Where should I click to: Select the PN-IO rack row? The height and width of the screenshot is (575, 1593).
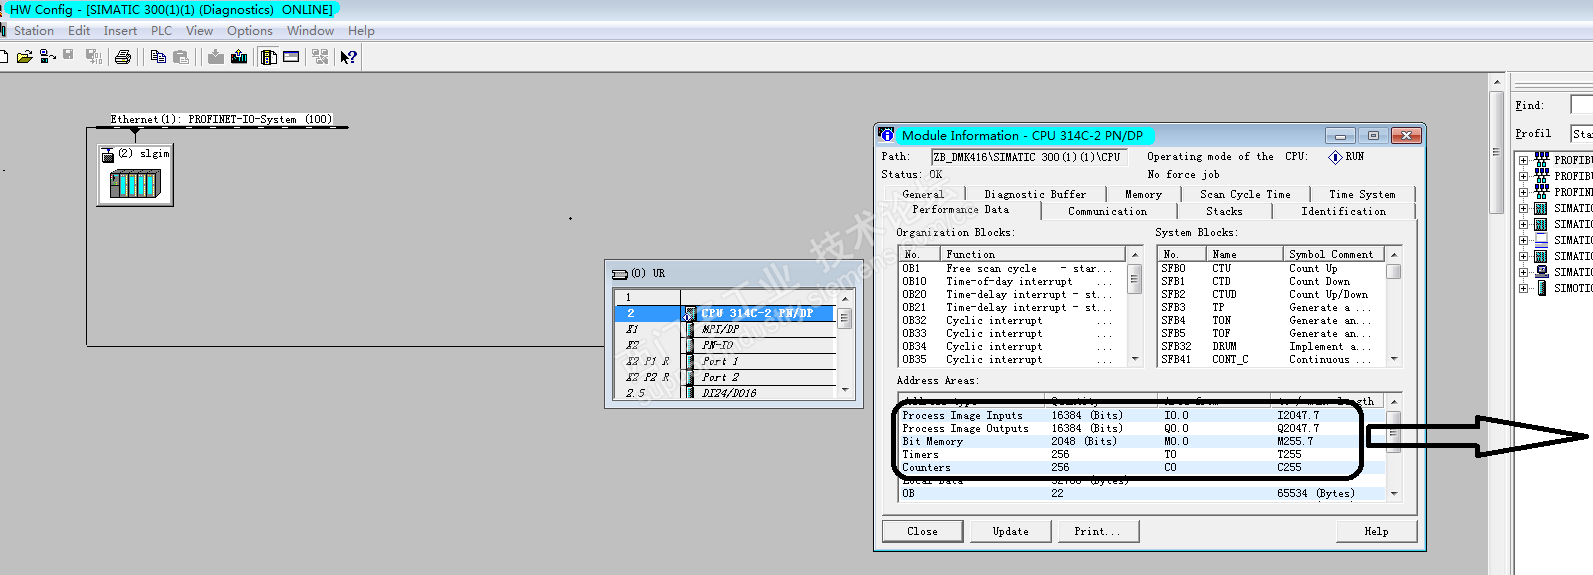point(725,345)
